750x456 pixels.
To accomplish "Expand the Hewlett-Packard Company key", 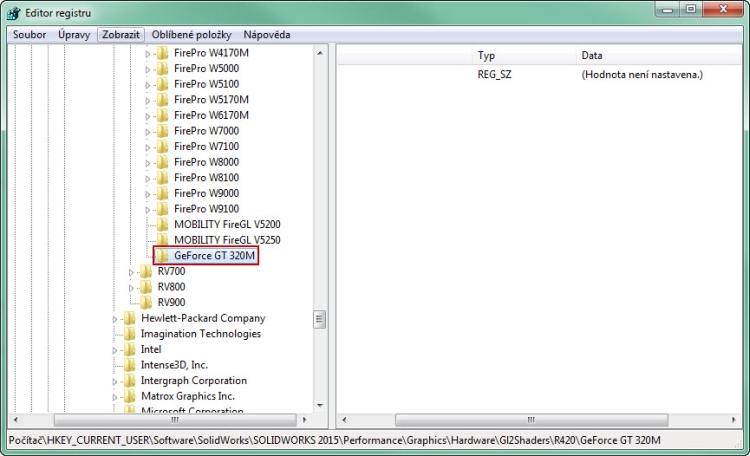I will 115,319.
